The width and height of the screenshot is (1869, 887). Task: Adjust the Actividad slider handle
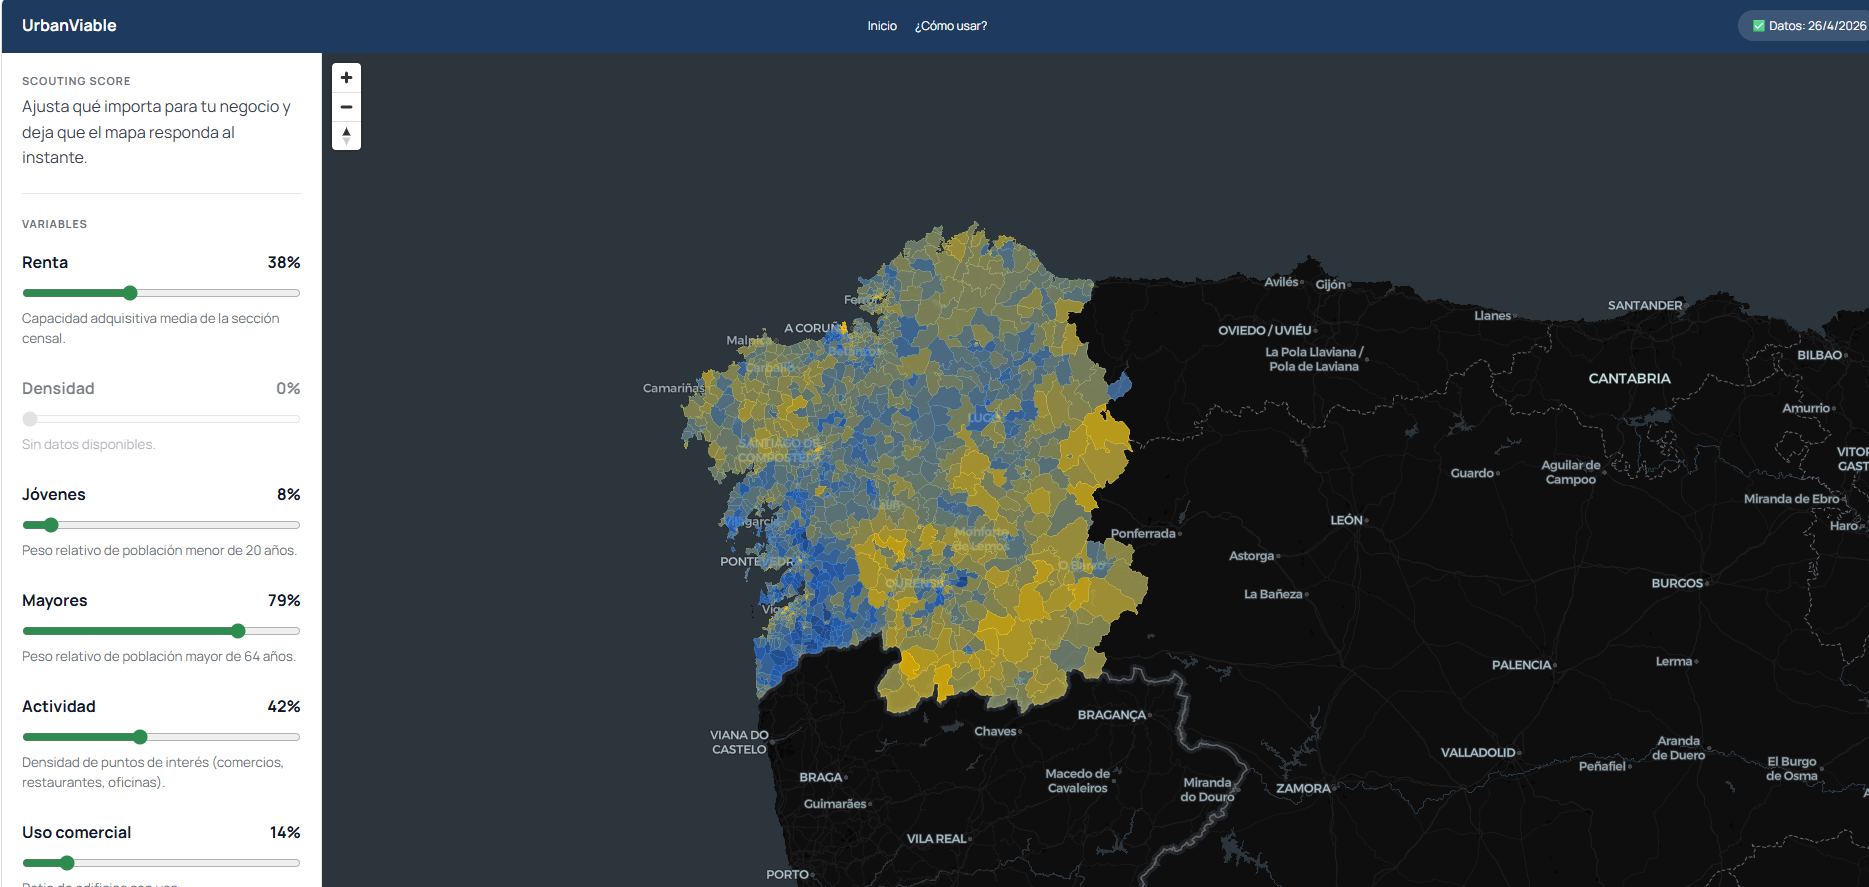pos(140,737)
